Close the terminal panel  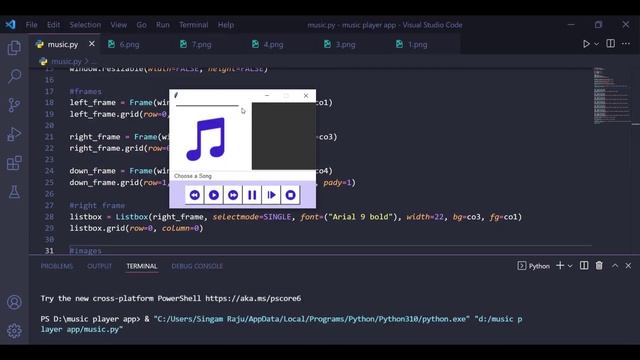pos(628,266)
